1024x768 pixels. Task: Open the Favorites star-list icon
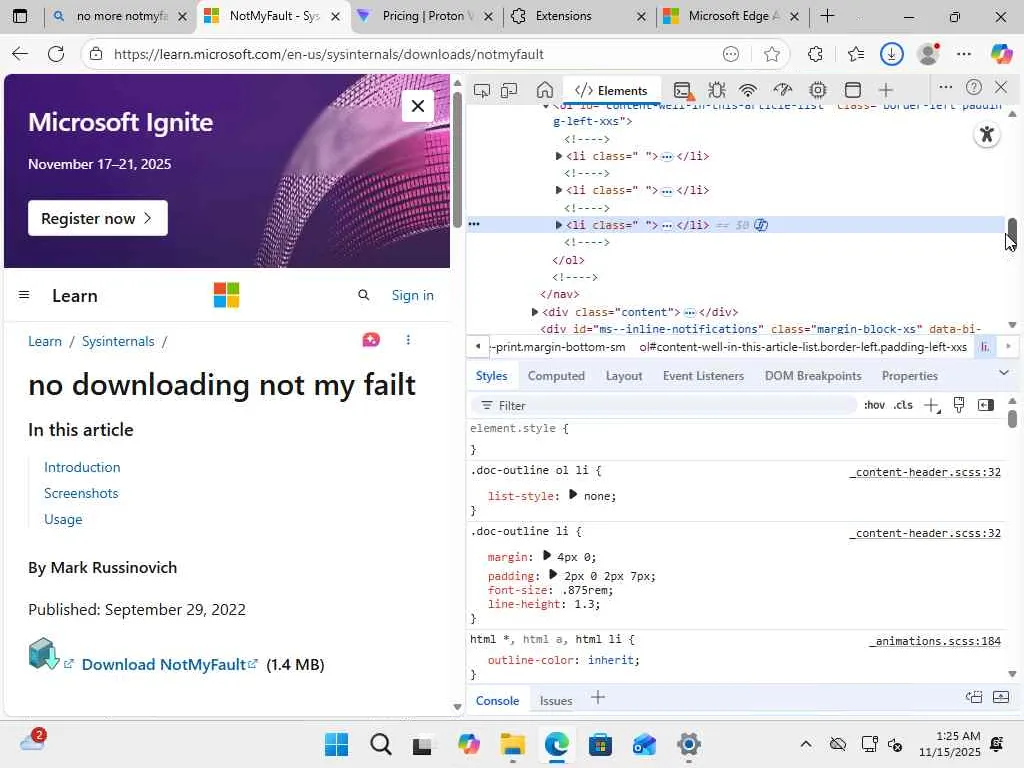coord(856,54)
